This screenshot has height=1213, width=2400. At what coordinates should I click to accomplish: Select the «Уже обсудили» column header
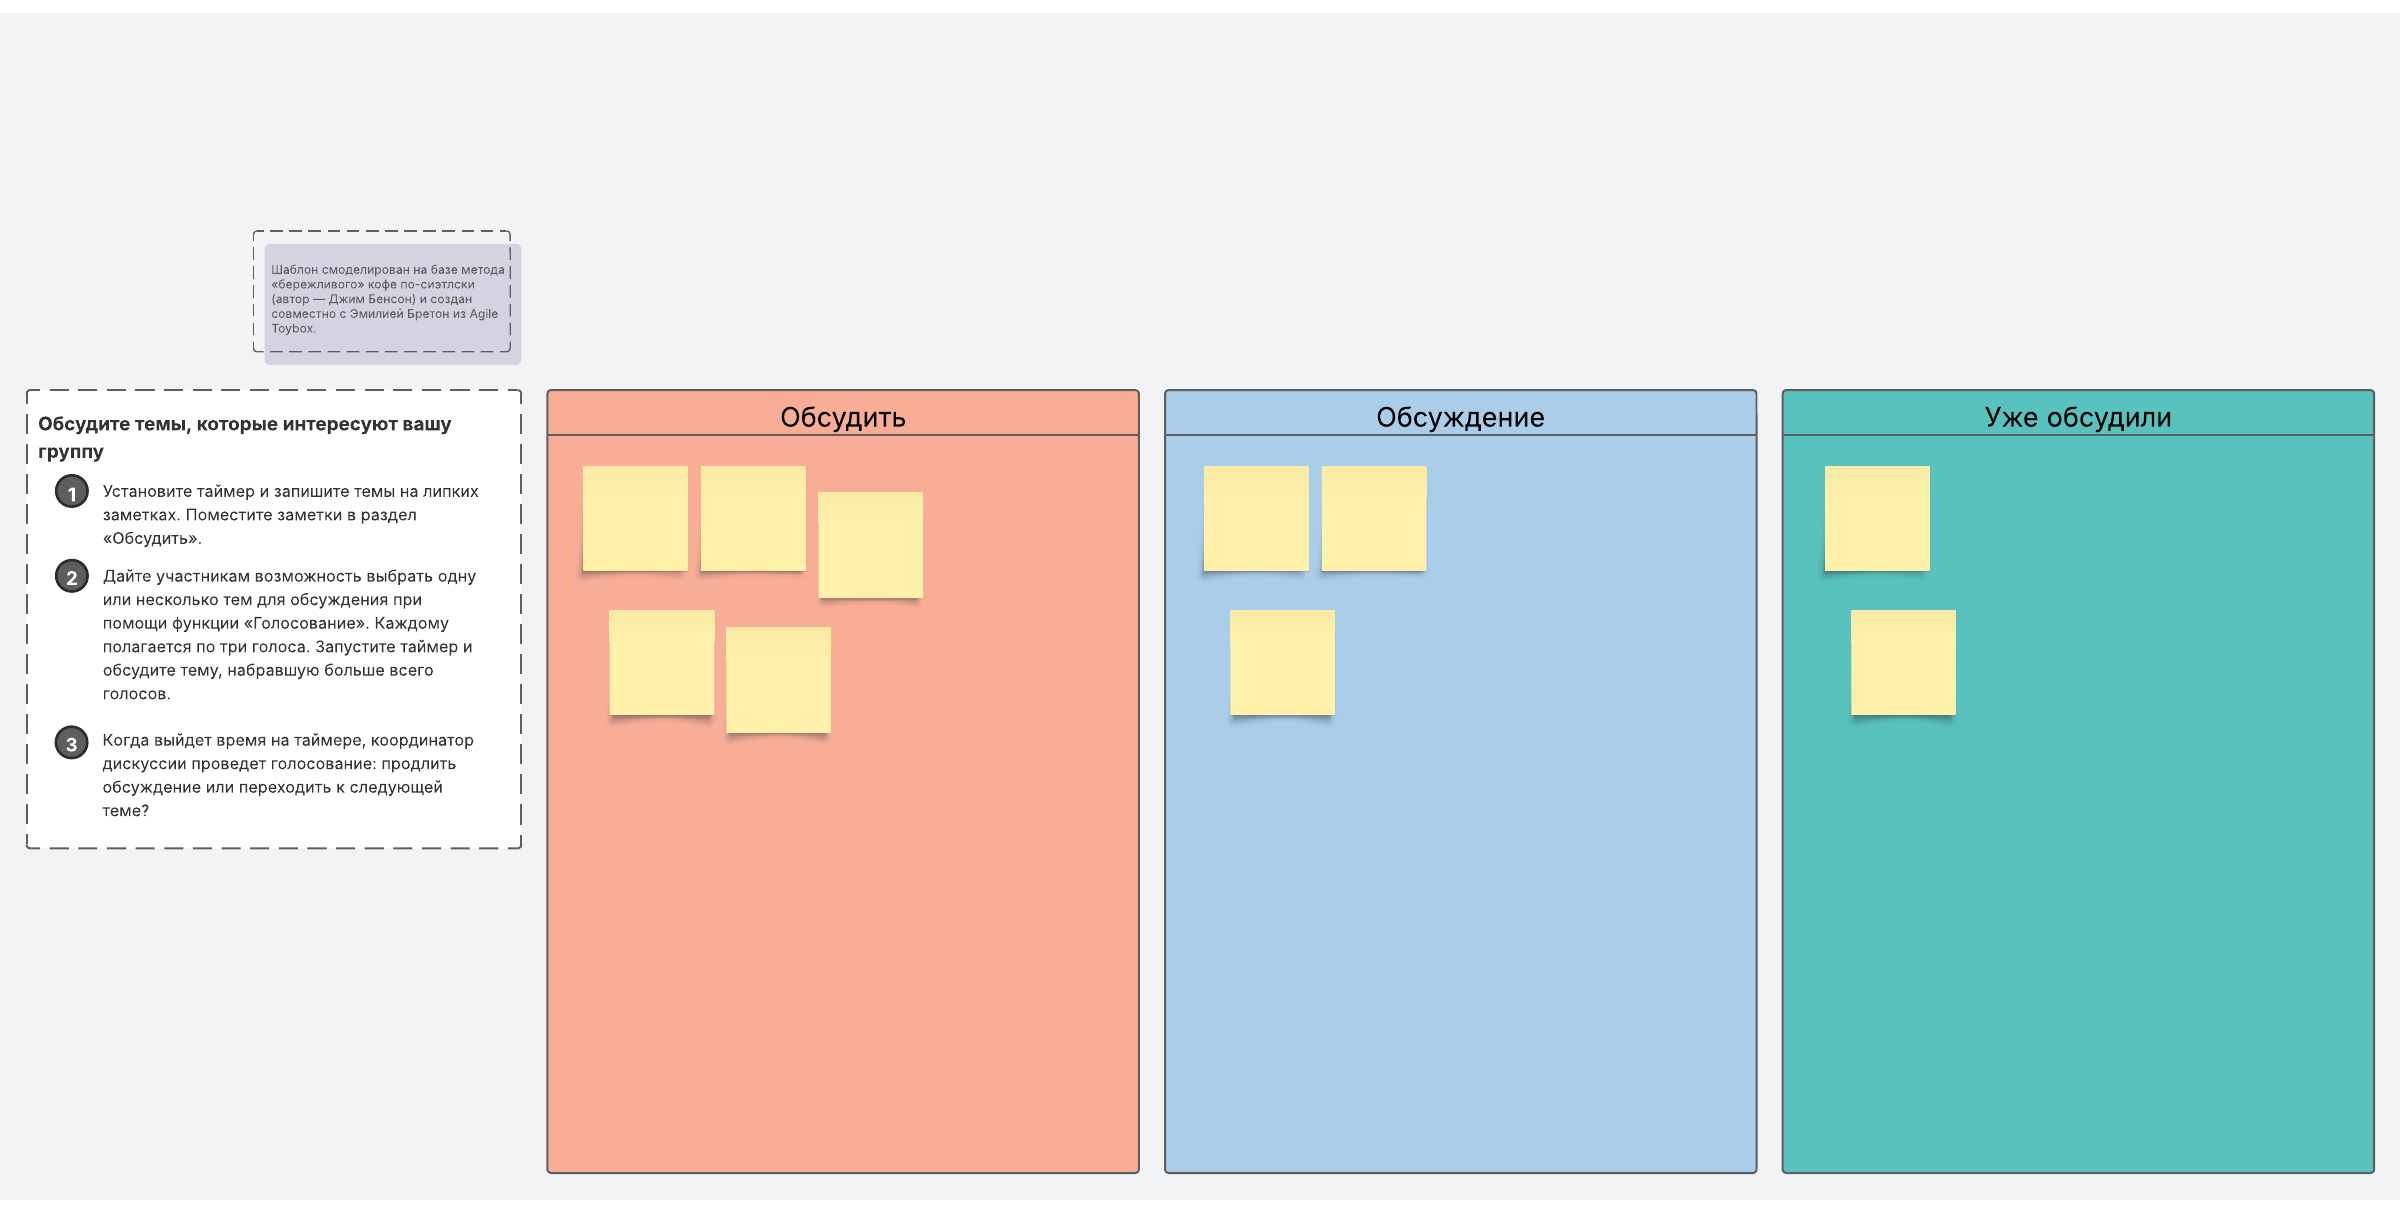[2077, 417]
